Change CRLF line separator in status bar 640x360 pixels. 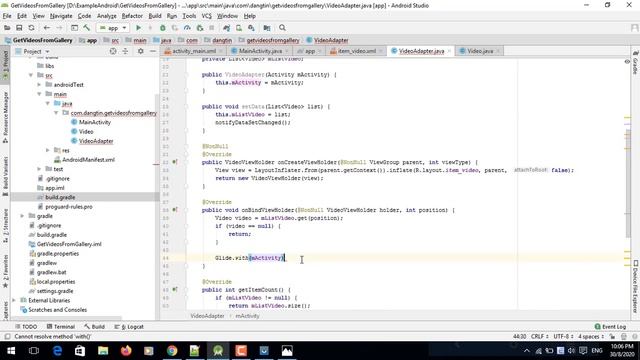tap(540, 337)
